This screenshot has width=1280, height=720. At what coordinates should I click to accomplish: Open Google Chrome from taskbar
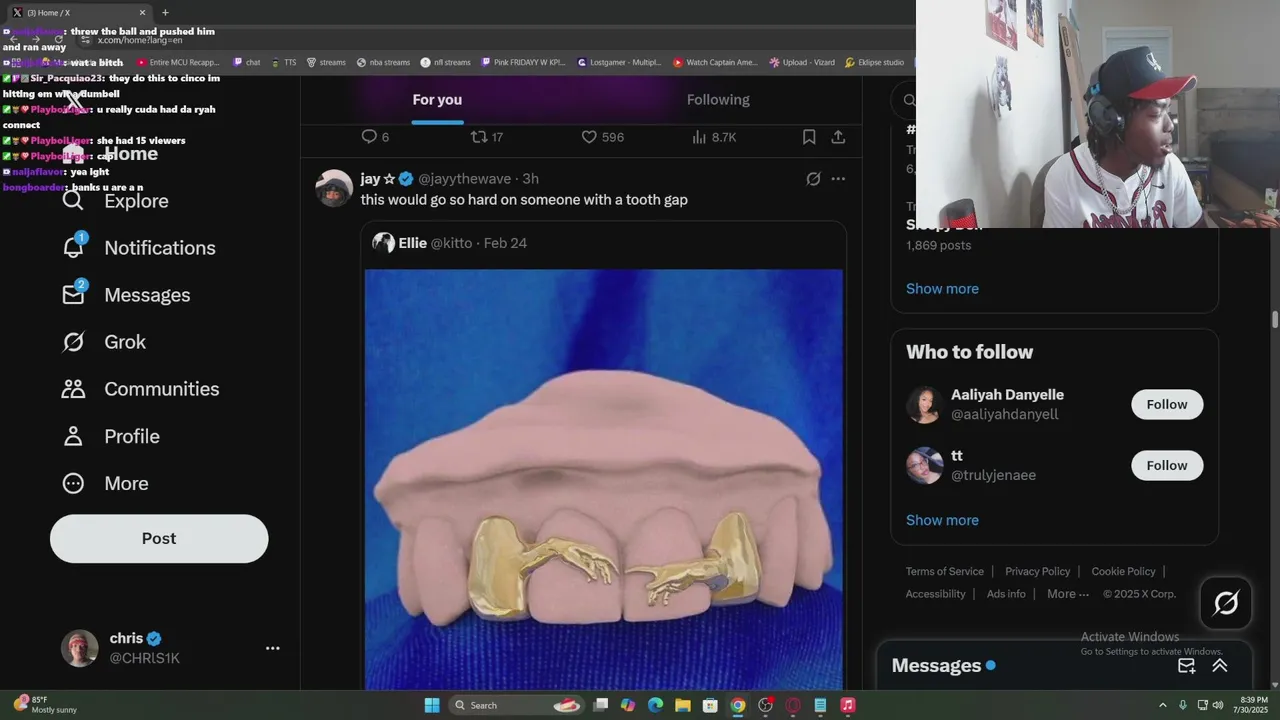coord(737,705)
